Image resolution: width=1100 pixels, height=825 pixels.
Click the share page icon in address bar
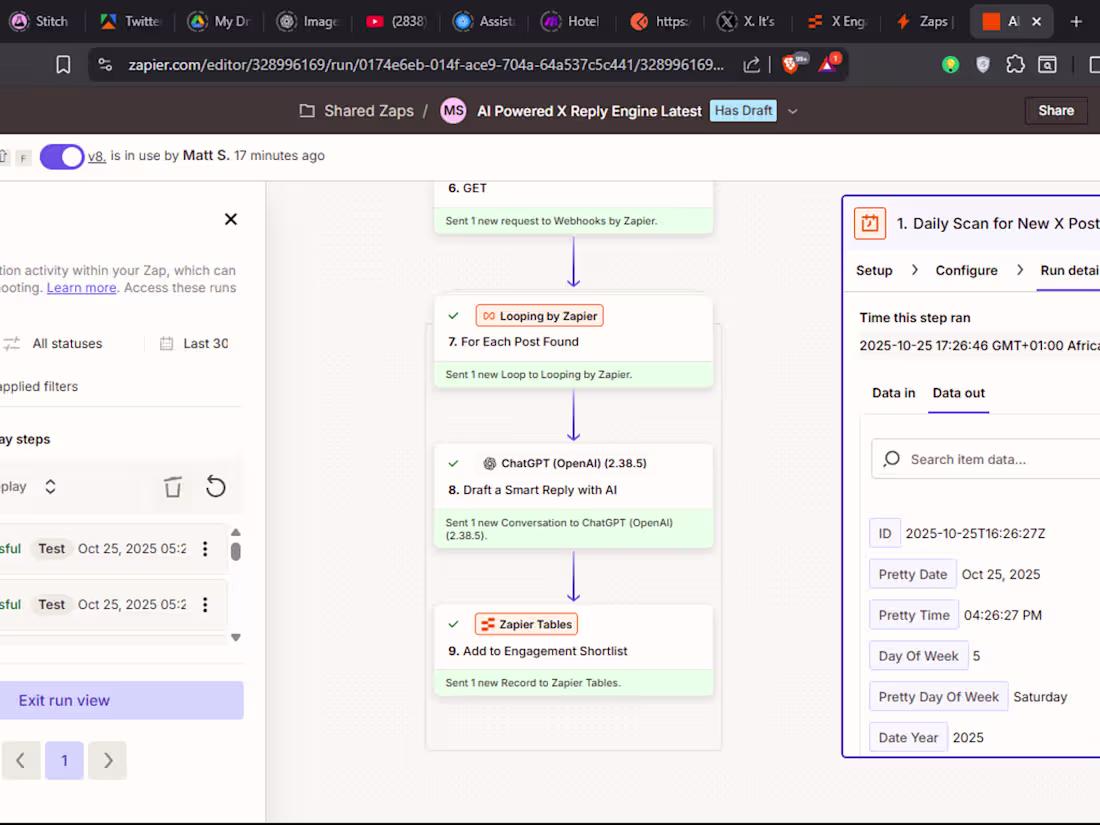751,65
